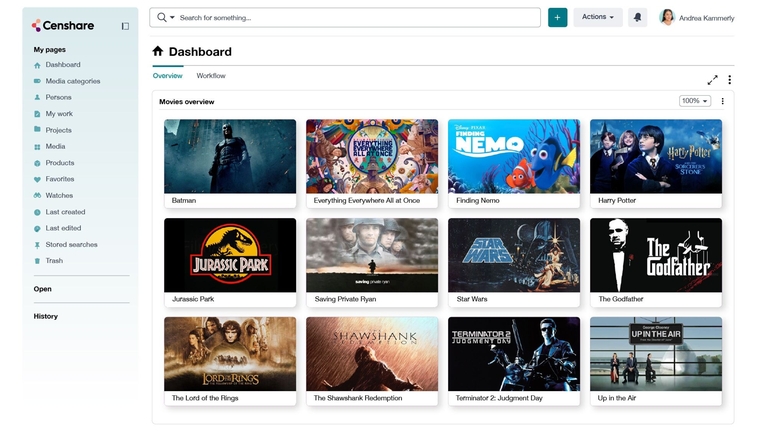Open the Actions dropdown
The width and height of the screenshot is (768, 432).
click(x=598, y=17)
